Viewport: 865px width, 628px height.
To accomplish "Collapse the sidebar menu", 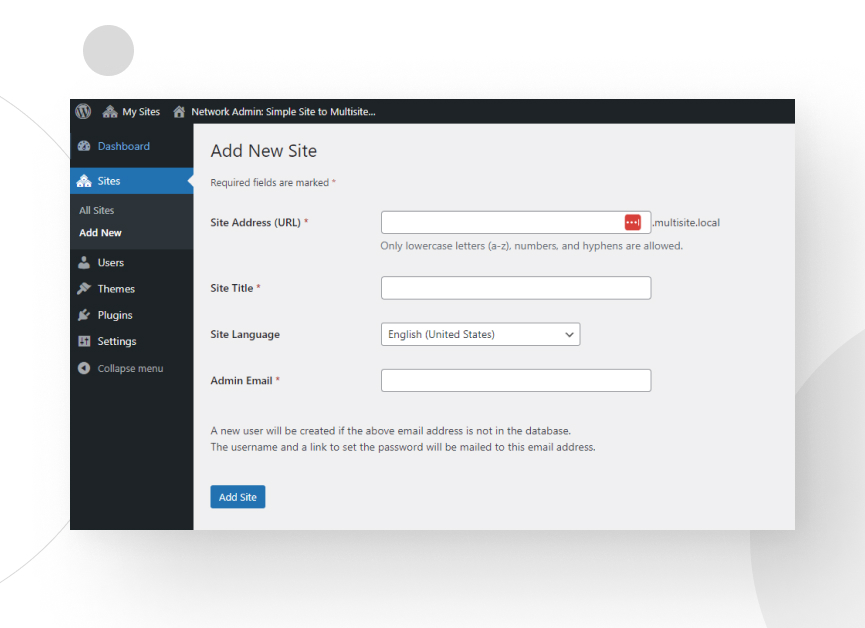I will 132,368.
